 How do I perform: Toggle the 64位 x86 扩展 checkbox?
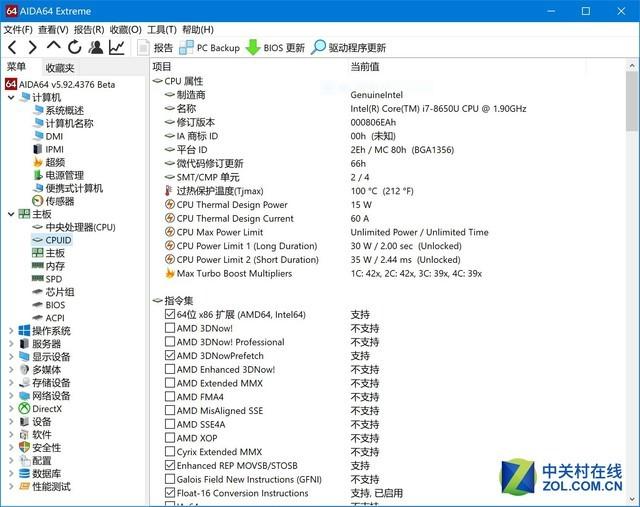point(169,314)
